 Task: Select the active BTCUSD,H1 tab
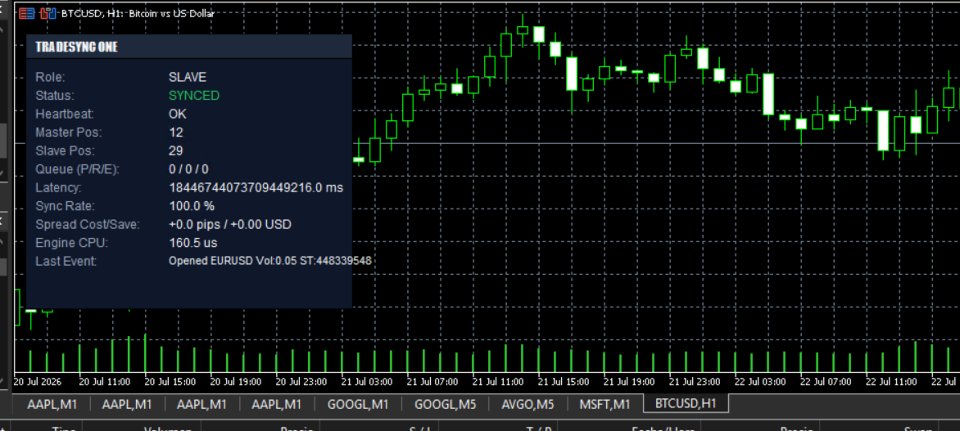(x=685, y=403)
